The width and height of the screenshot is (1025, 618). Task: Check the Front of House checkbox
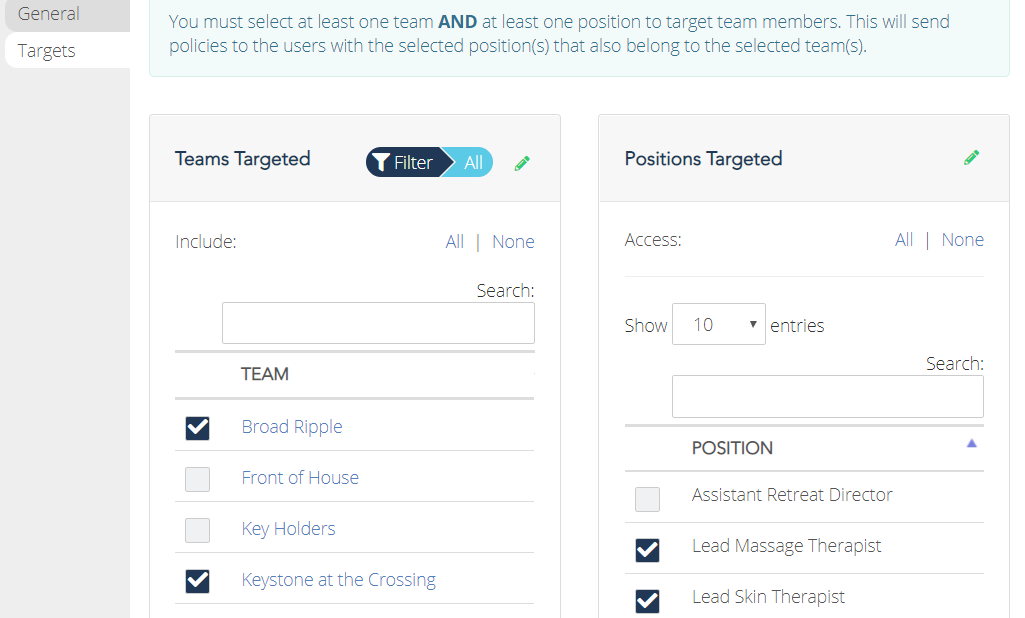197,479
